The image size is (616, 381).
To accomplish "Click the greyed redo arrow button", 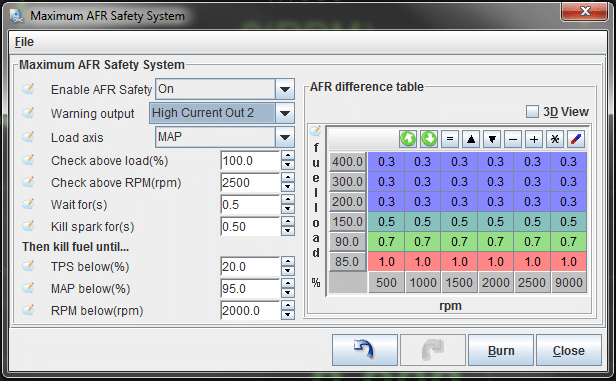I will pyautogui.click(x=433, y=350).
